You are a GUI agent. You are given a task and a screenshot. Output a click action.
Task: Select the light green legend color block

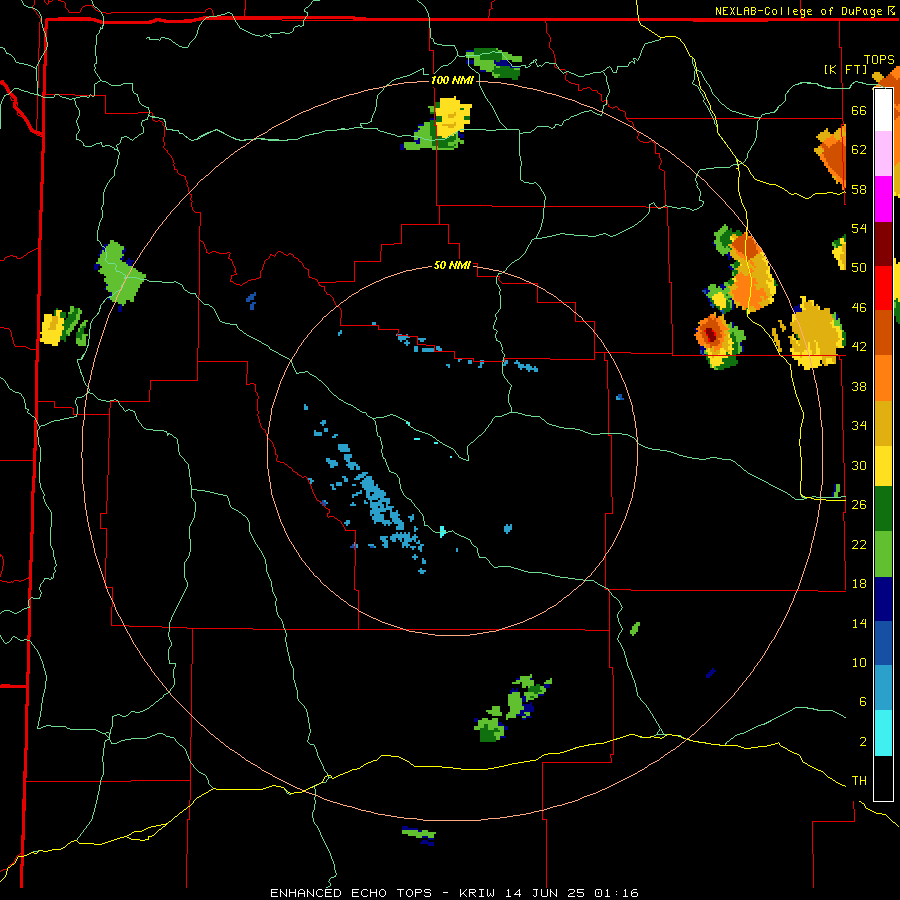point(883,554)
